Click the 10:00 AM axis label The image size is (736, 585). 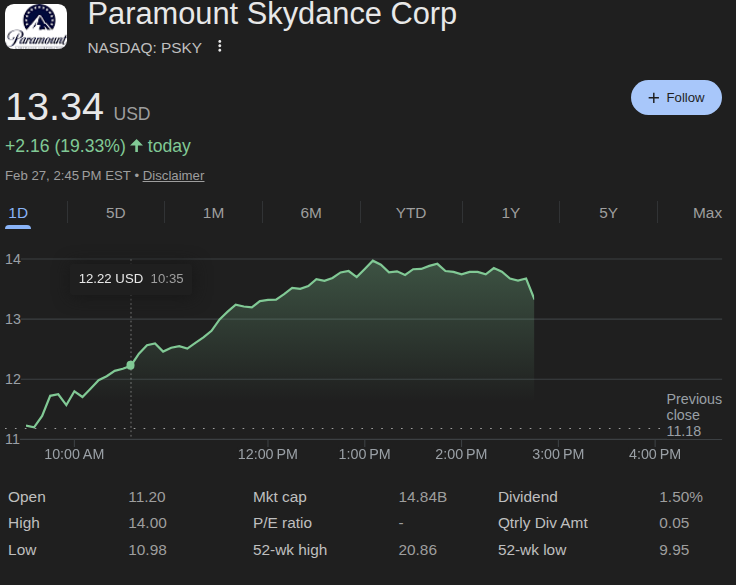pos(74,454)
